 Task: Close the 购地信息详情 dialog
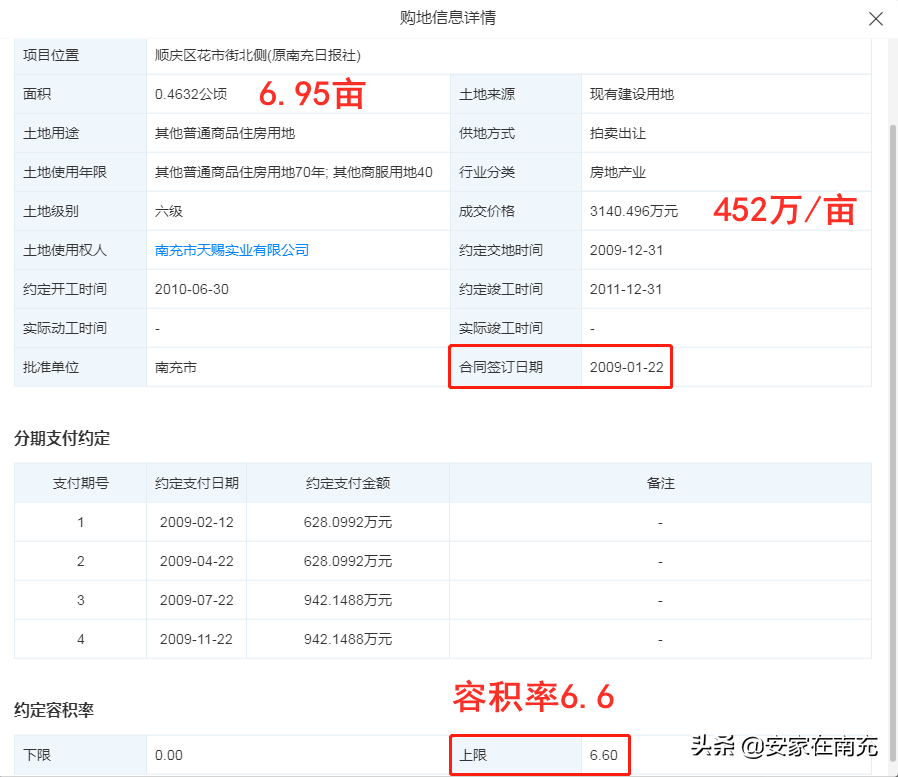[x=875, y=19]
